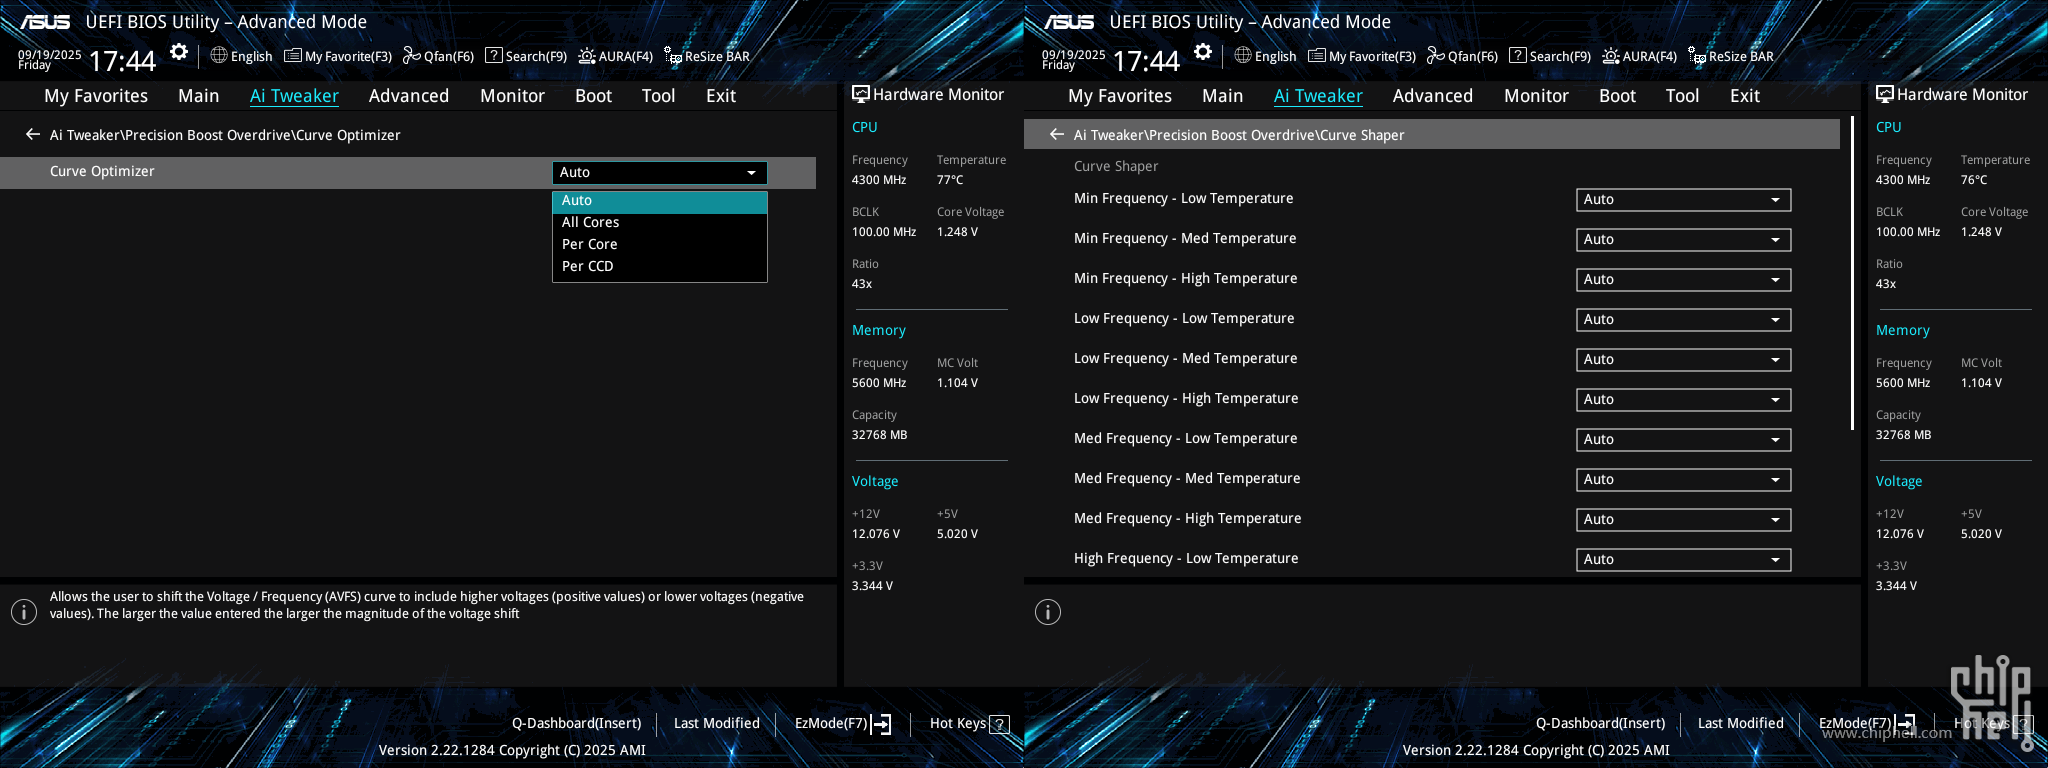Switch to Main tab in left BIOS
2048x768 pixels.
click(198, 96)
